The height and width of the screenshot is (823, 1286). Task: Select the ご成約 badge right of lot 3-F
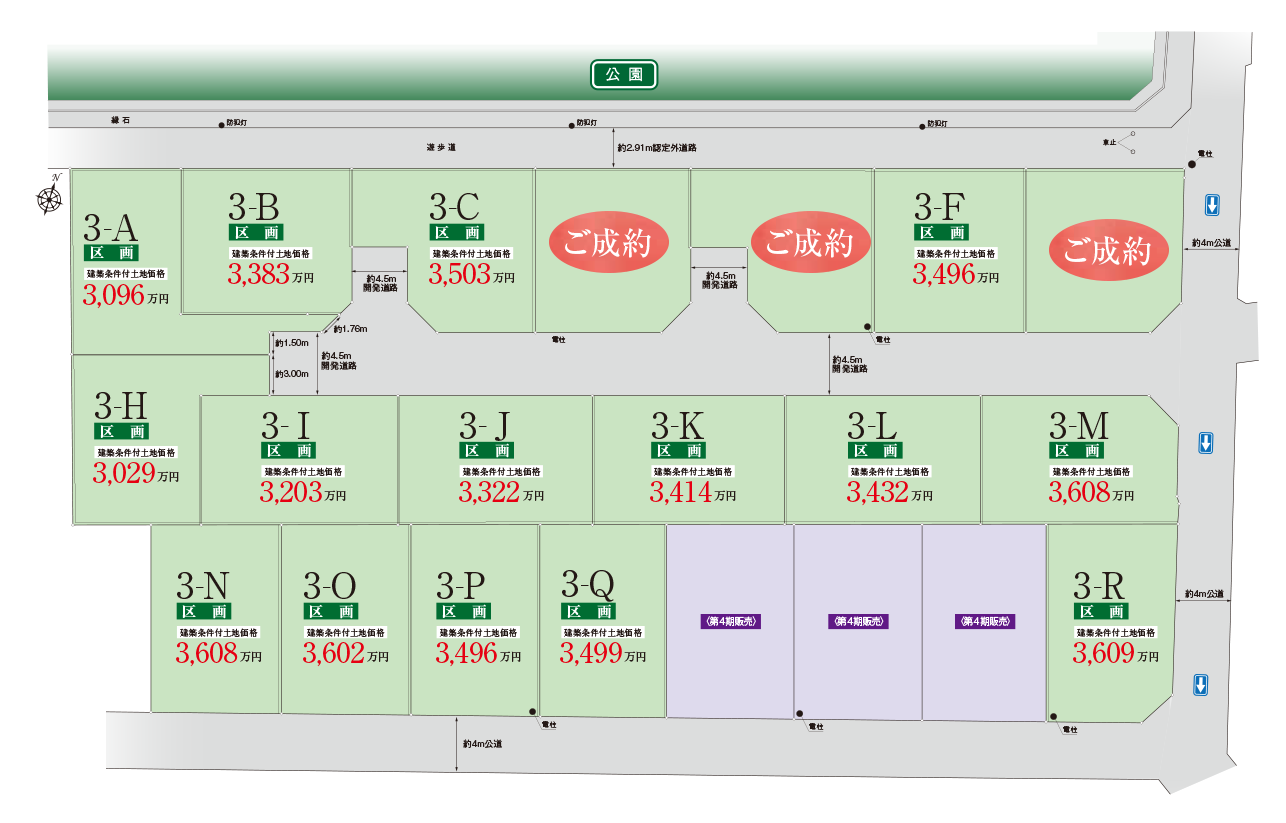(x=1108, y=252)
